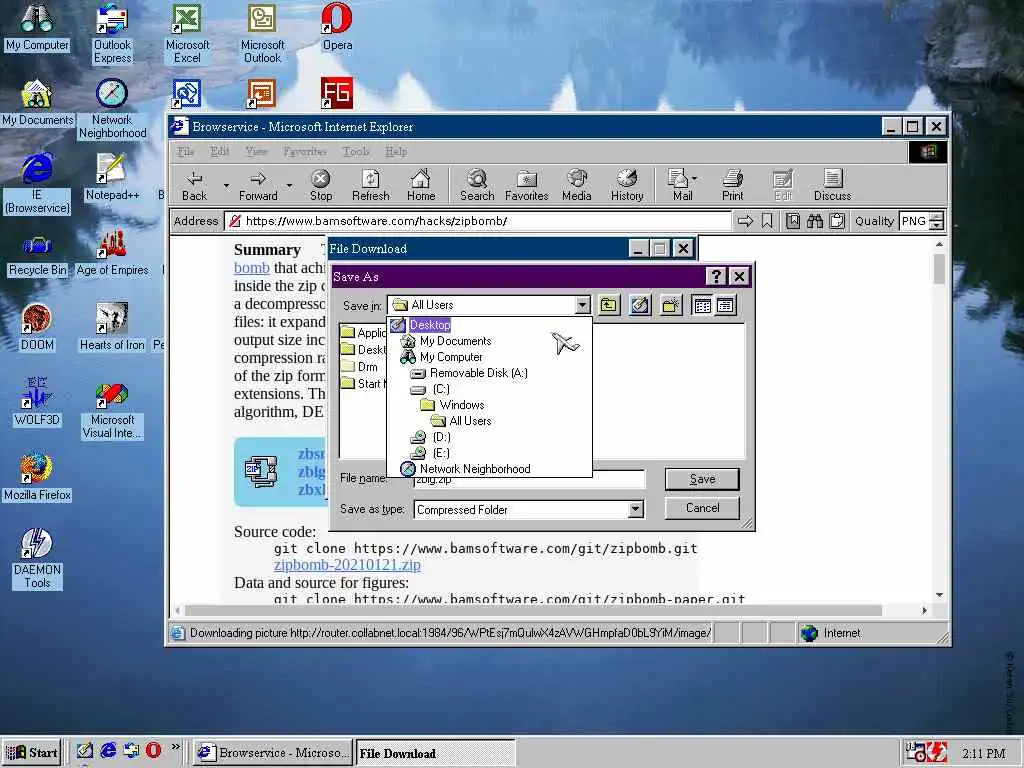Viewport: 1024px width, 768px height.
Task: Go Home via IE toolbar
Action: pos(421,185)
